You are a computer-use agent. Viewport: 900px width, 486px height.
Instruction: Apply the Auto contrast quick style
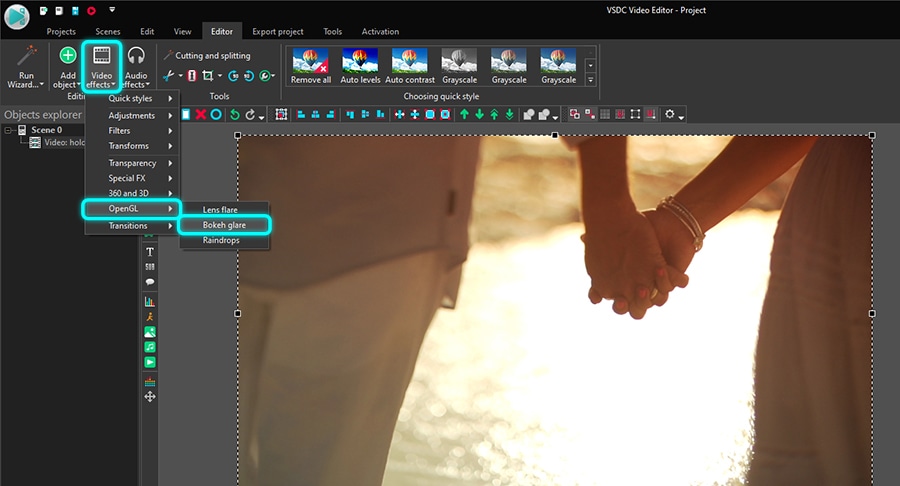coord(410,66)
